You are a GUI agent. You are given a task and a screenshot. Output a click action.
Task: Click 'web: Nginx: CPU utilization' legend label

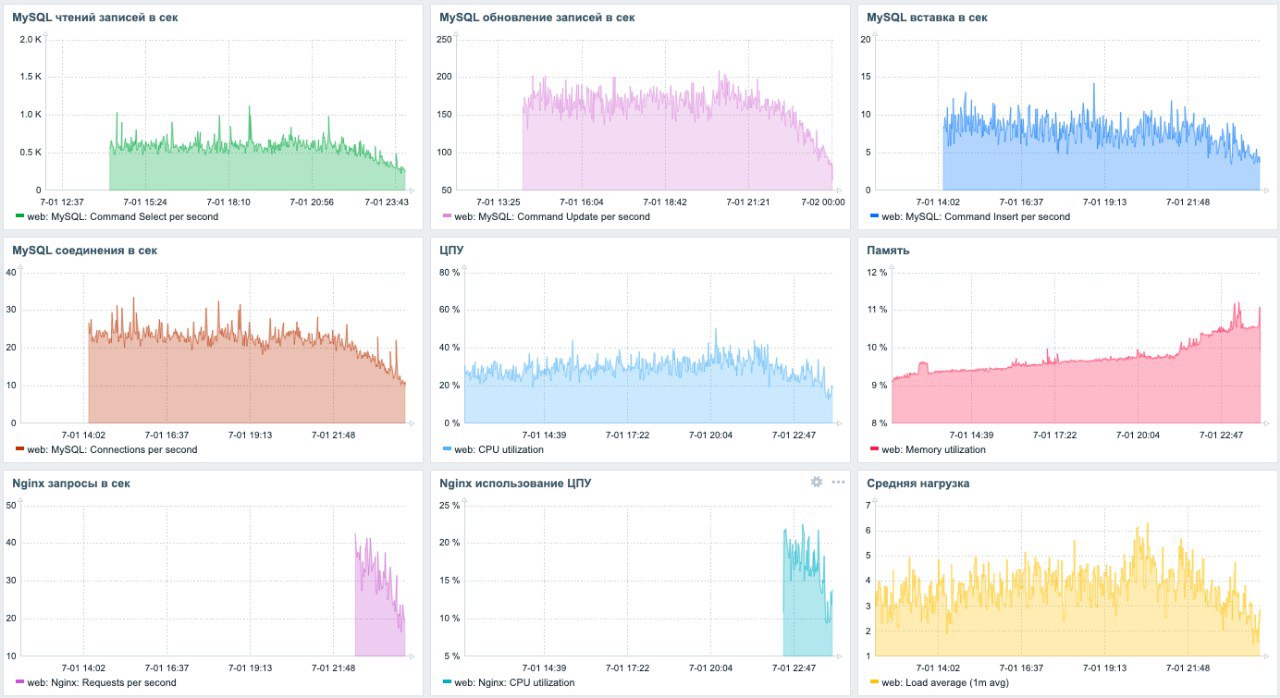514,683
